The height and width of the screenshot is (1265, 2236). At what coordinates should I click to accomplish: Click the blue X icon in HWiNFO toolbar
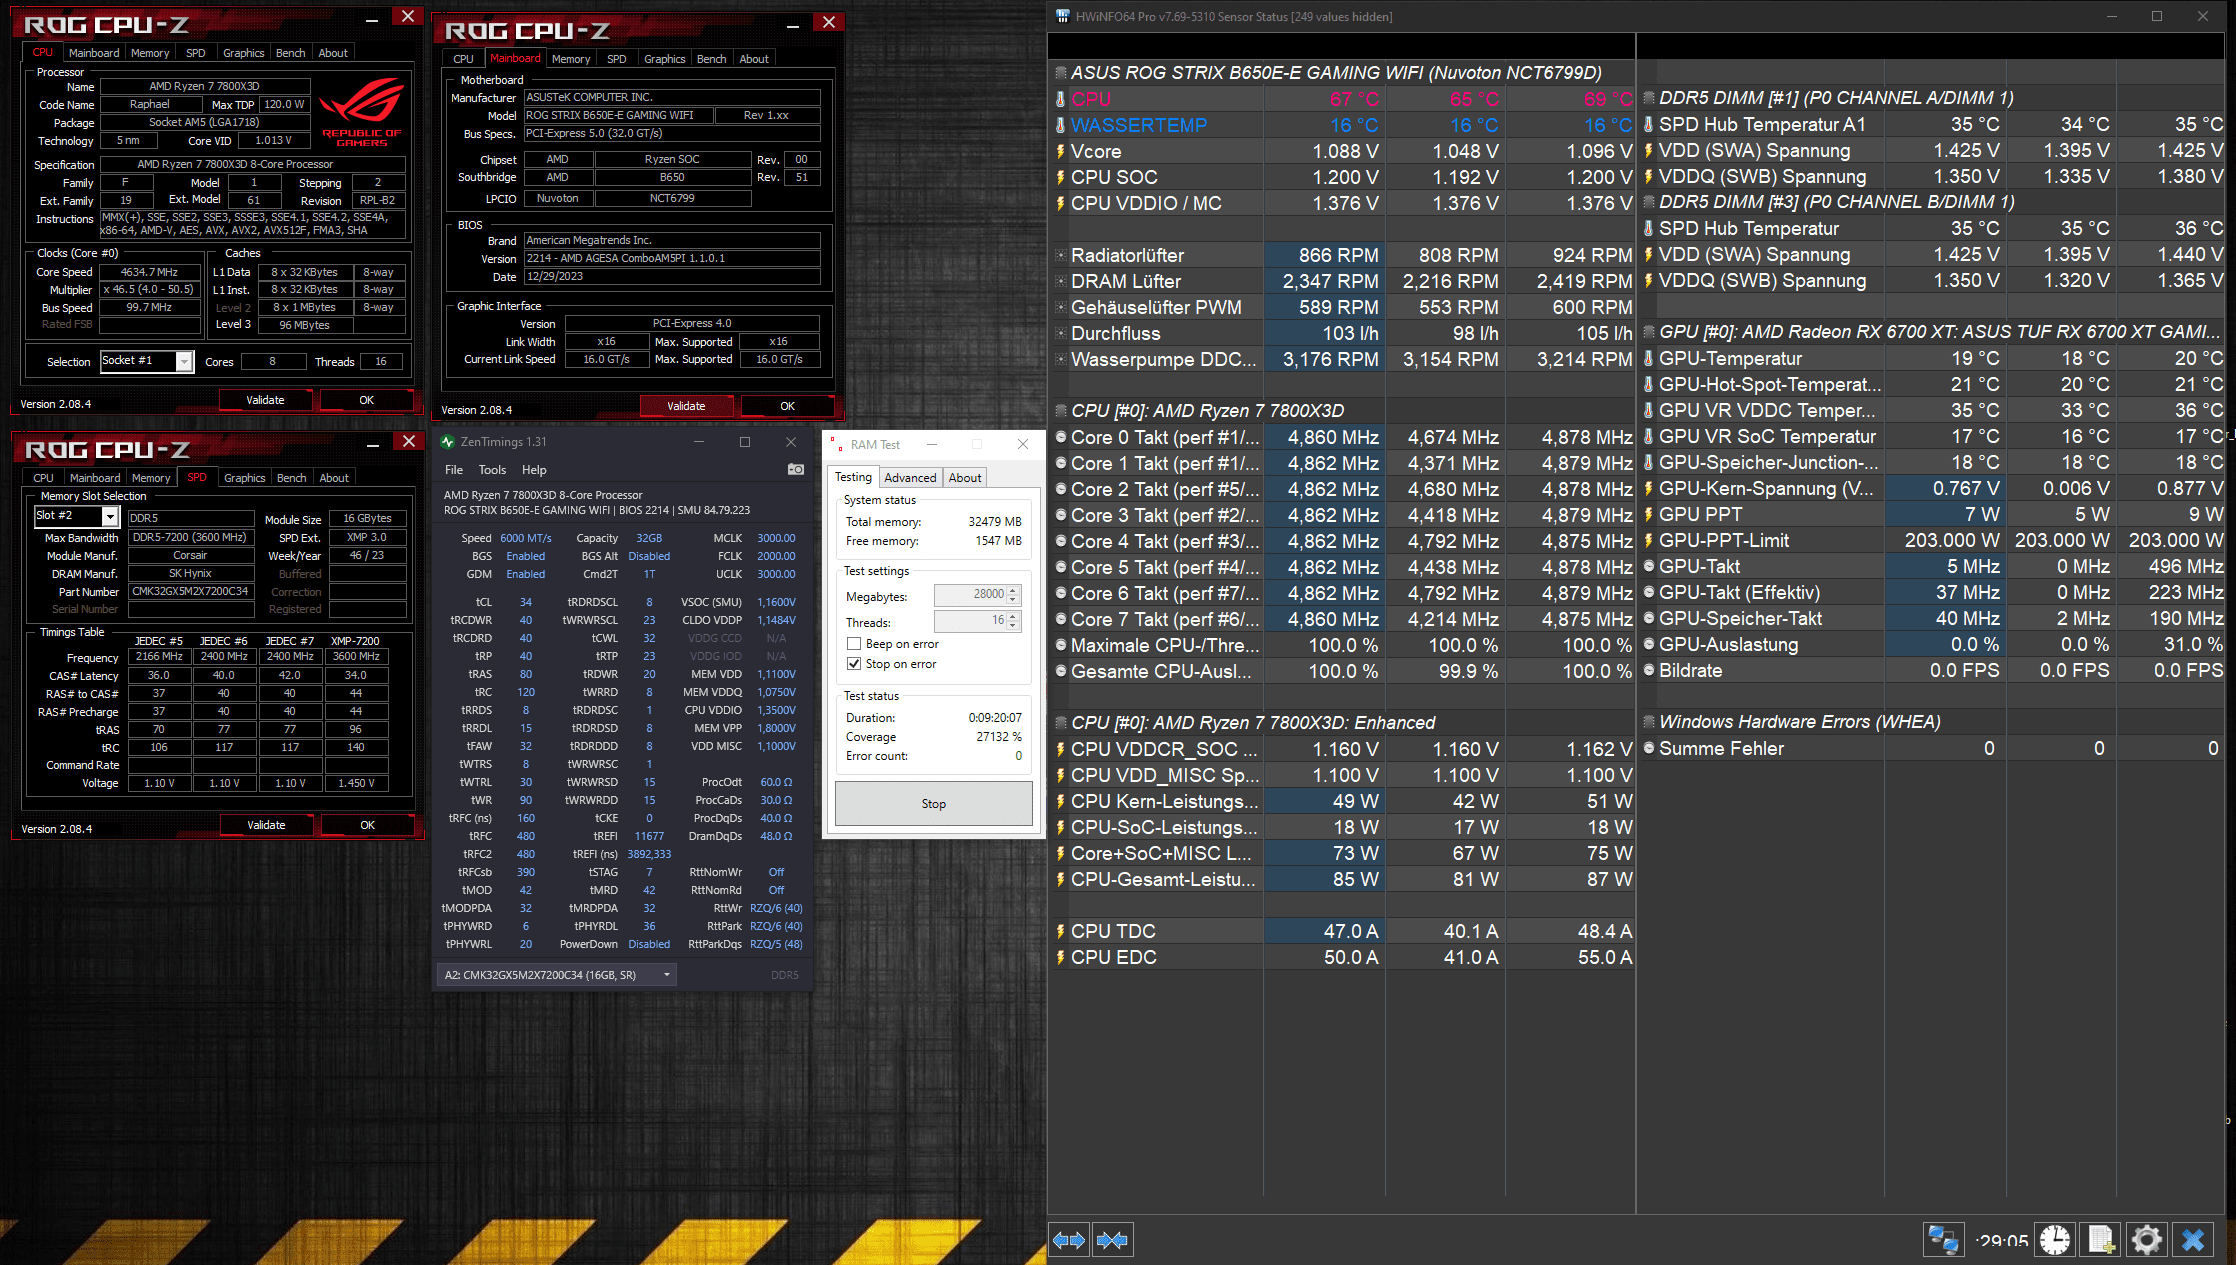click(2193, 1240)
